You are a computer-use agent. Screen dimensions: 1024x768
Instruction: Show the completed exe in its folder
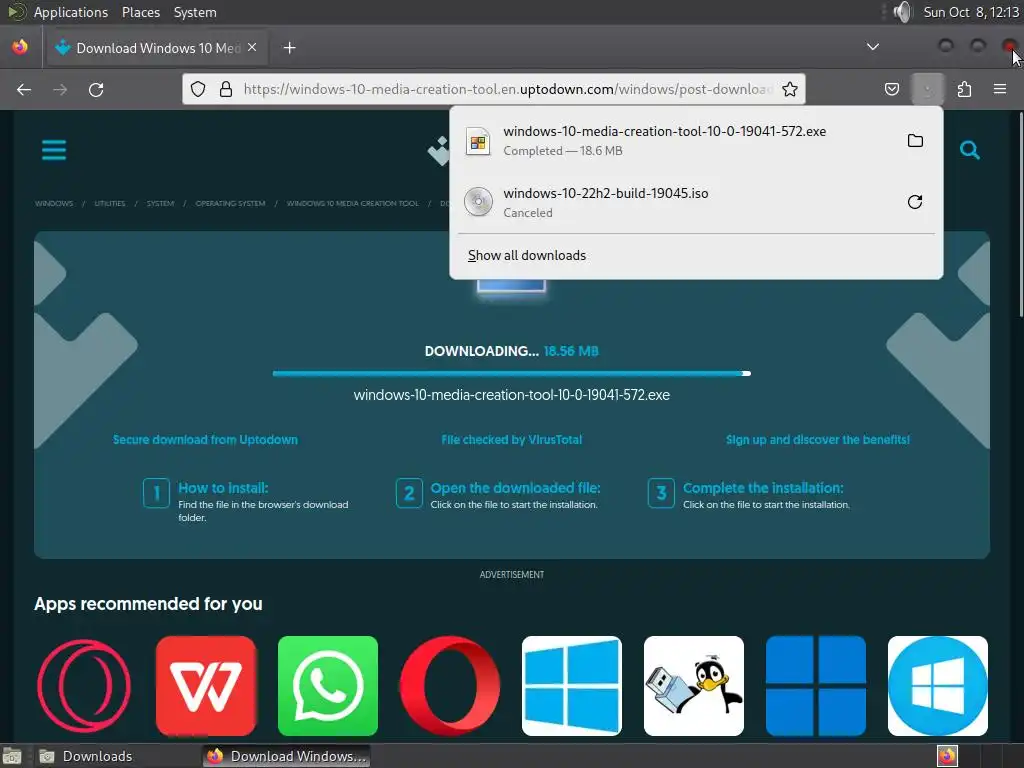coord(915,140)
